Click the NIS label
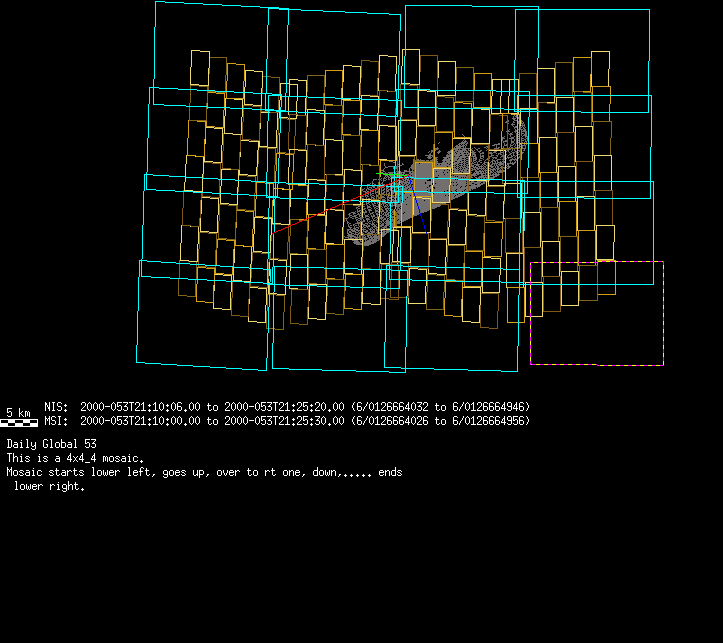The width and height of the screenshot is (723, 643). [x=55, y=408]
